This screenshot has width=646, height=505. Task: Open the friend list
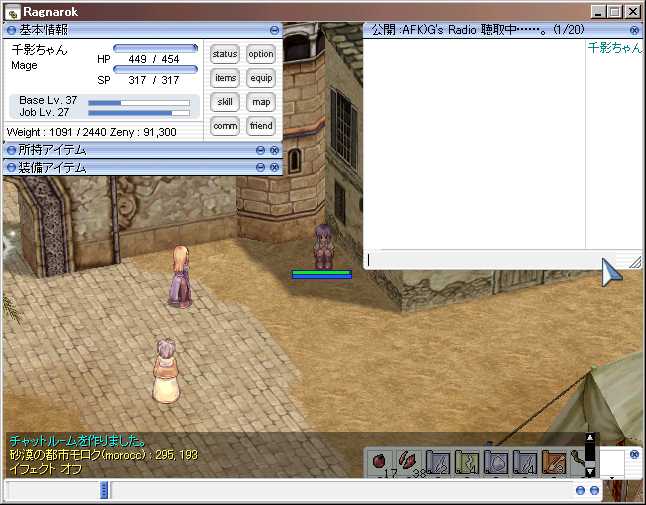click(x=261, y=126)
